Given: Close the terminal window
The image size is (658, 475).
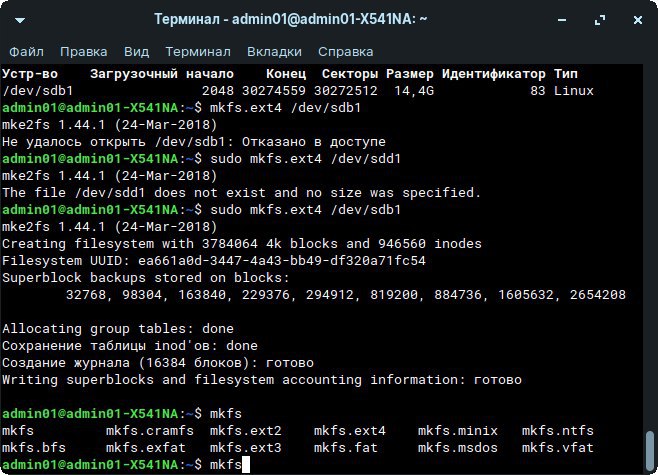Looking at the screenshot, I should tap(637, 19).
